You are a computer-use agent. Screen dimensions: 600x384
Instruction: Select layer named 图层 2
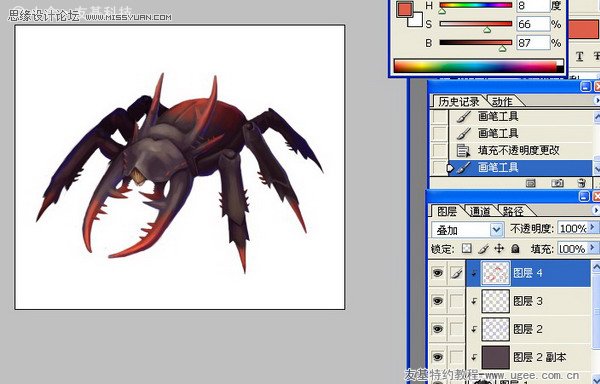528,329
